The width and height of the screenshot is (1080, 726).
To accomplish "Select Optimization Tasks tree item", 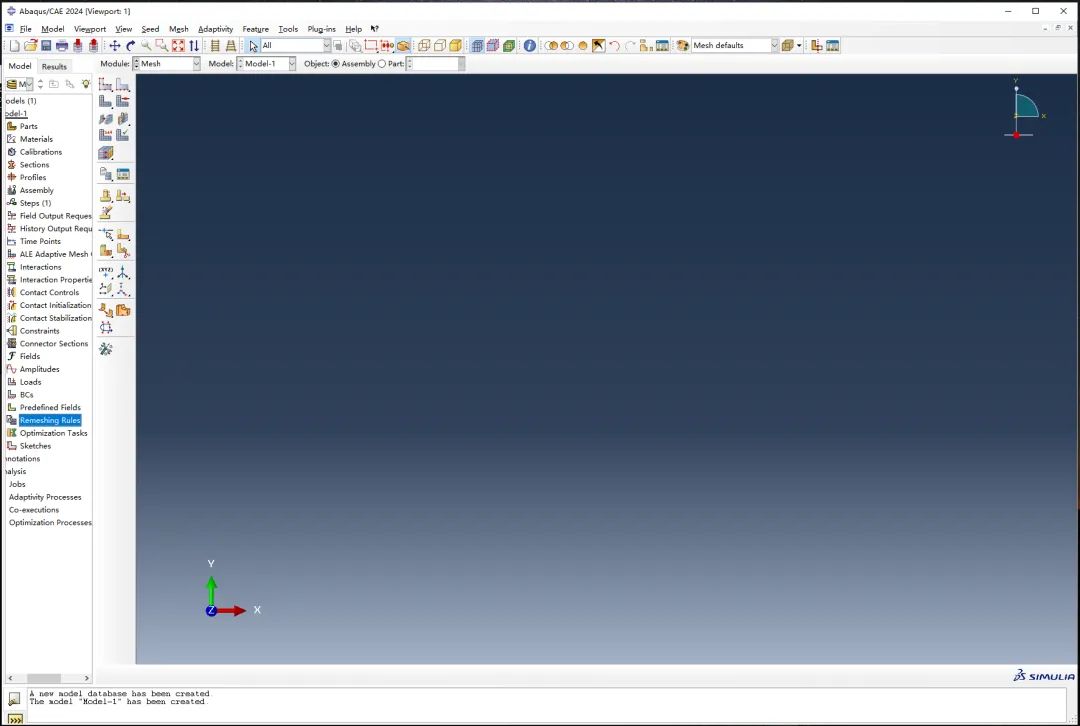I will pos(53,433).
